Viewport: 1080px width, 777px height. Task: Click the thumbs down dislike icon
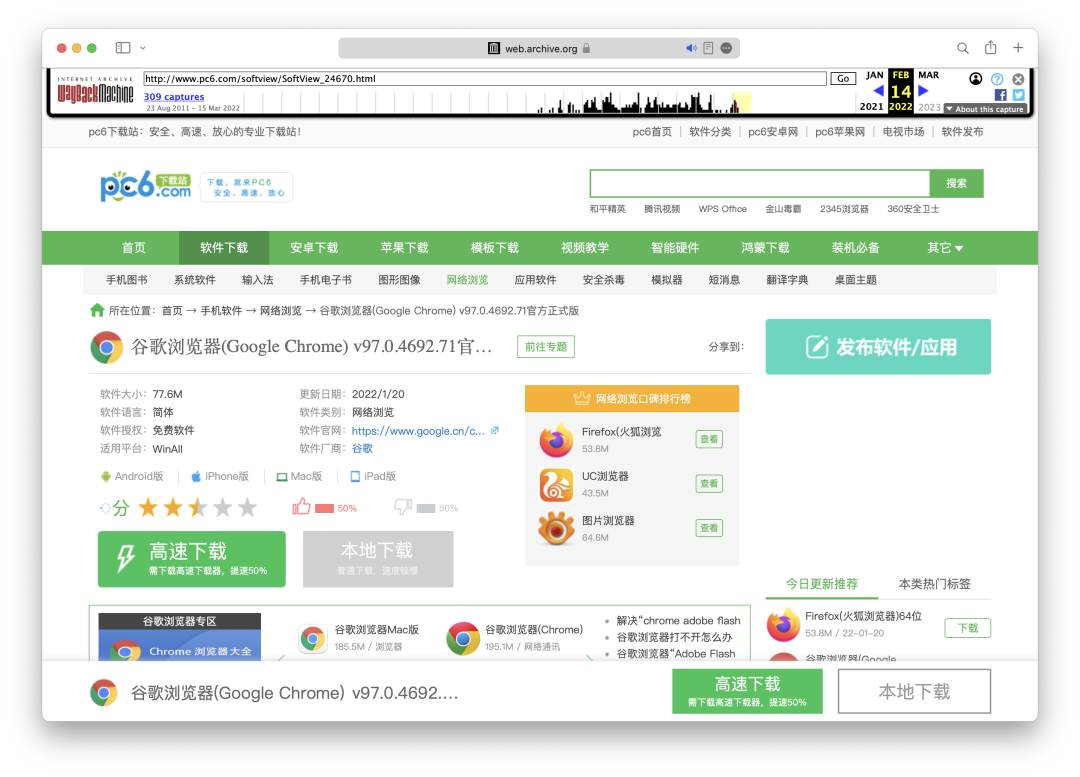point(403,508)
